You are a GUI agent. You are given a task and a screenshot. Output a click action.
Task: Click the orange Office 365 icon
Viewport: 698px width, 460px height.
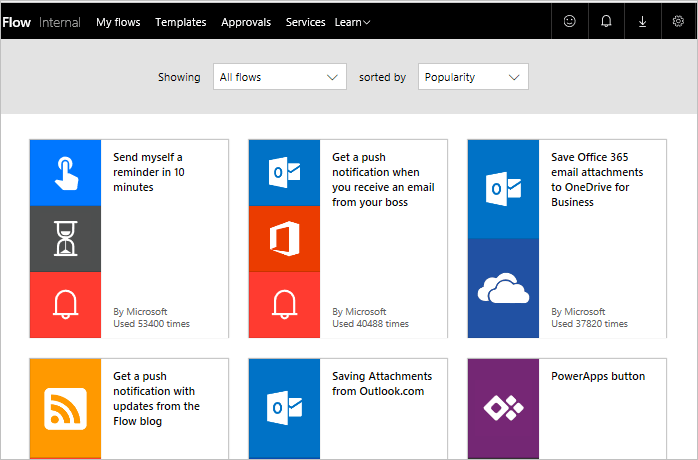284,239
